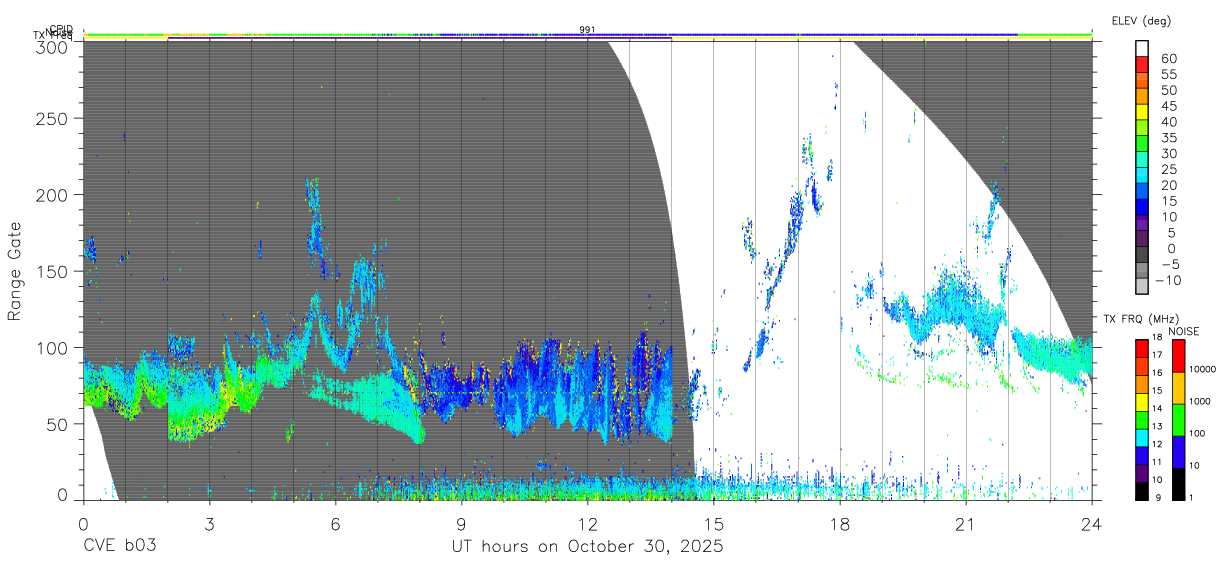Click the CPID color strip above the plot

click(587, 35)
